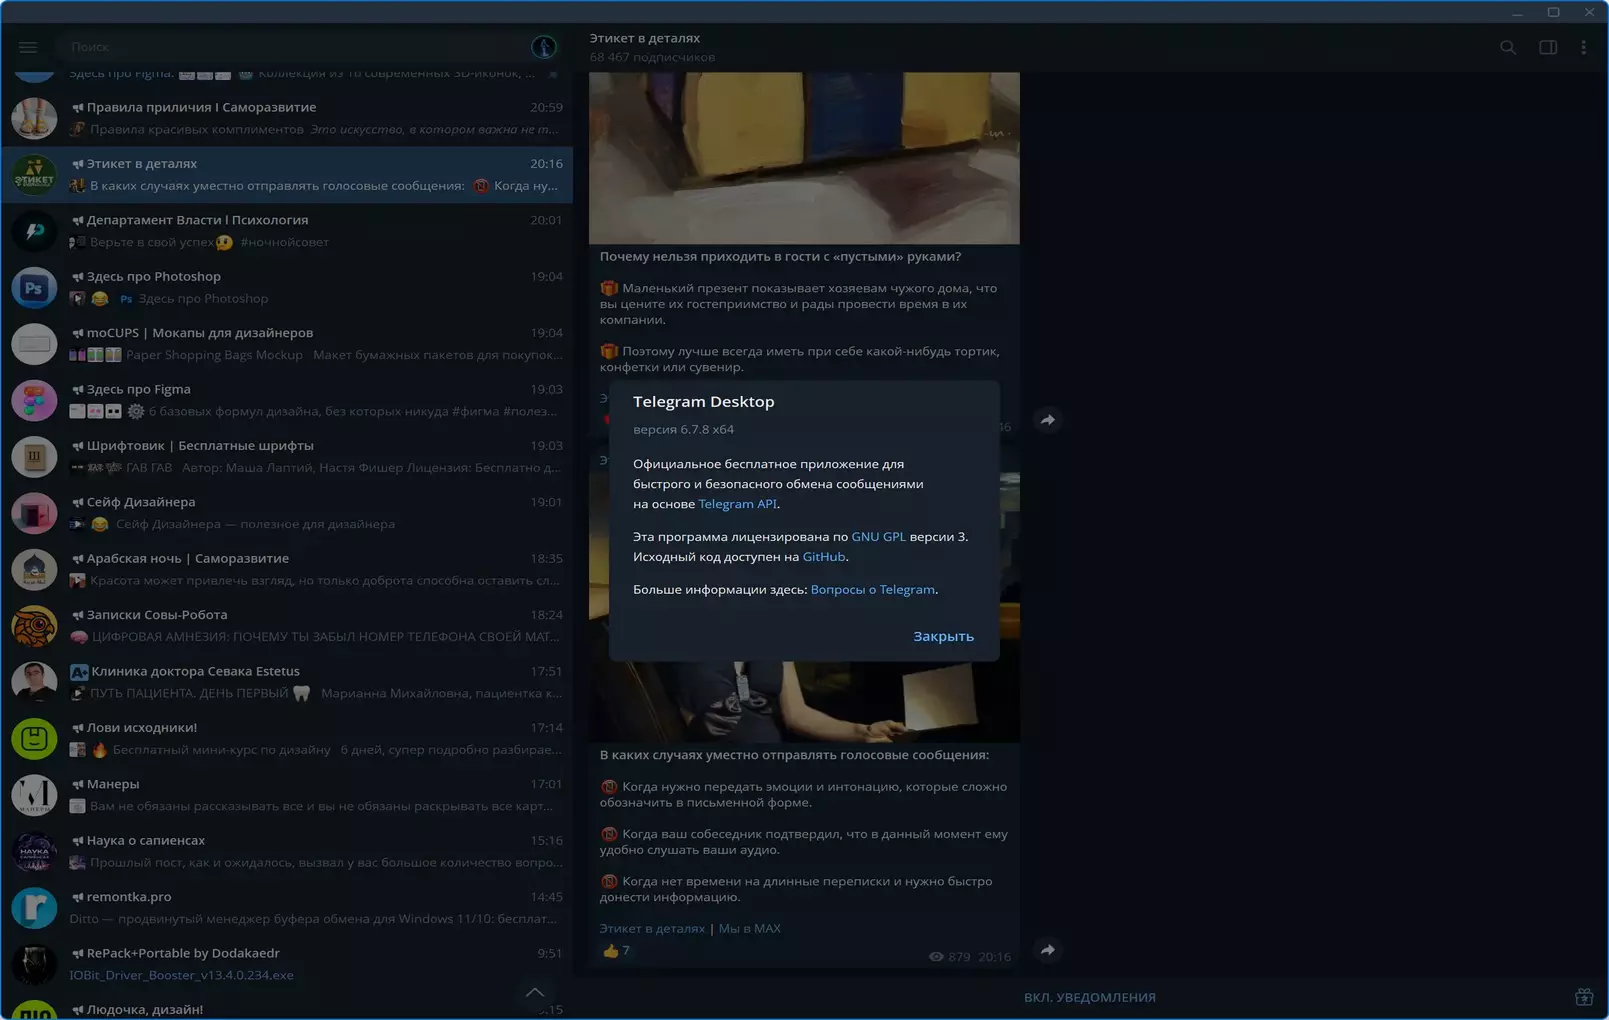Select the Этикет в деталях chat row
The height and width of the screenshot is (1020, 1609).
click(x=287, y=175)
